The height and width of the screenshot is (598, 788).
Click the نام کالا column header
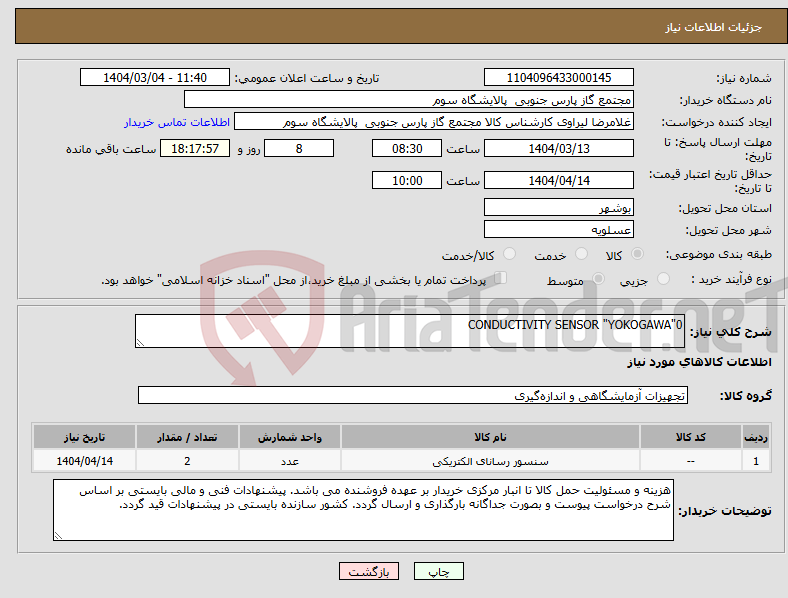coord(490,437)
